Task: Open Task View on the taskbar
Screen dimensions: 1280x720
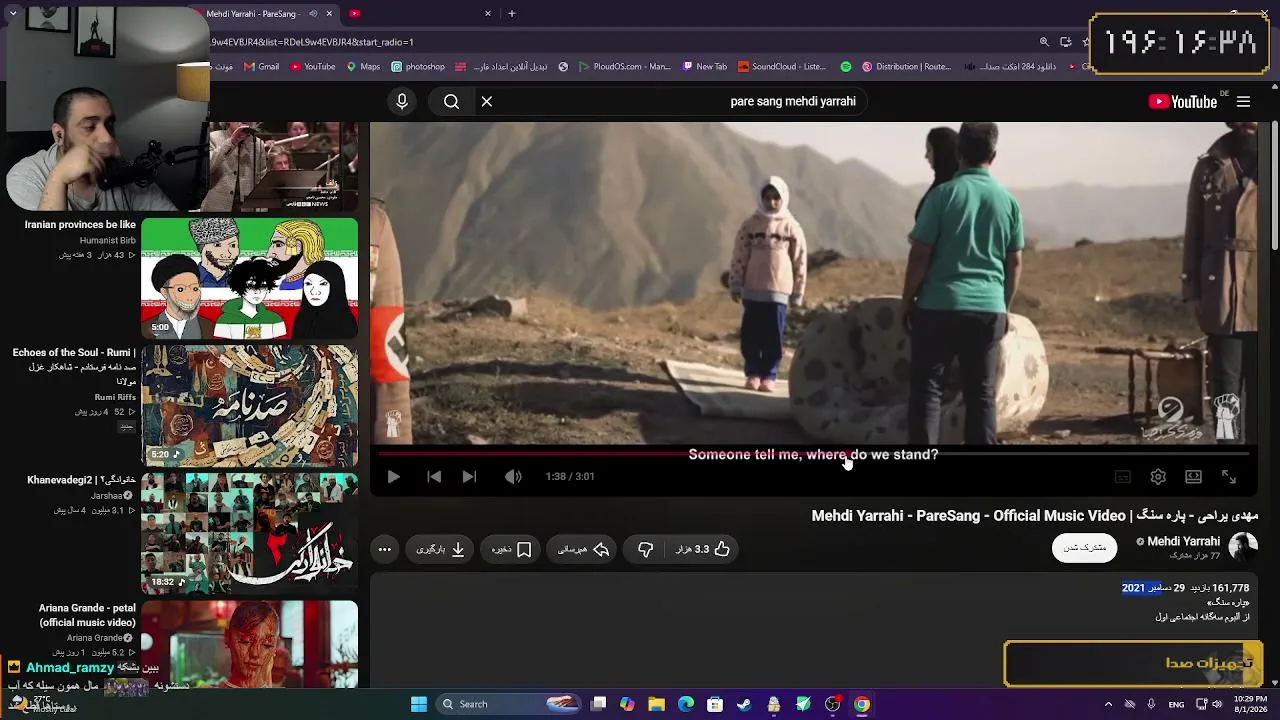Action: [x=598, y=704]
